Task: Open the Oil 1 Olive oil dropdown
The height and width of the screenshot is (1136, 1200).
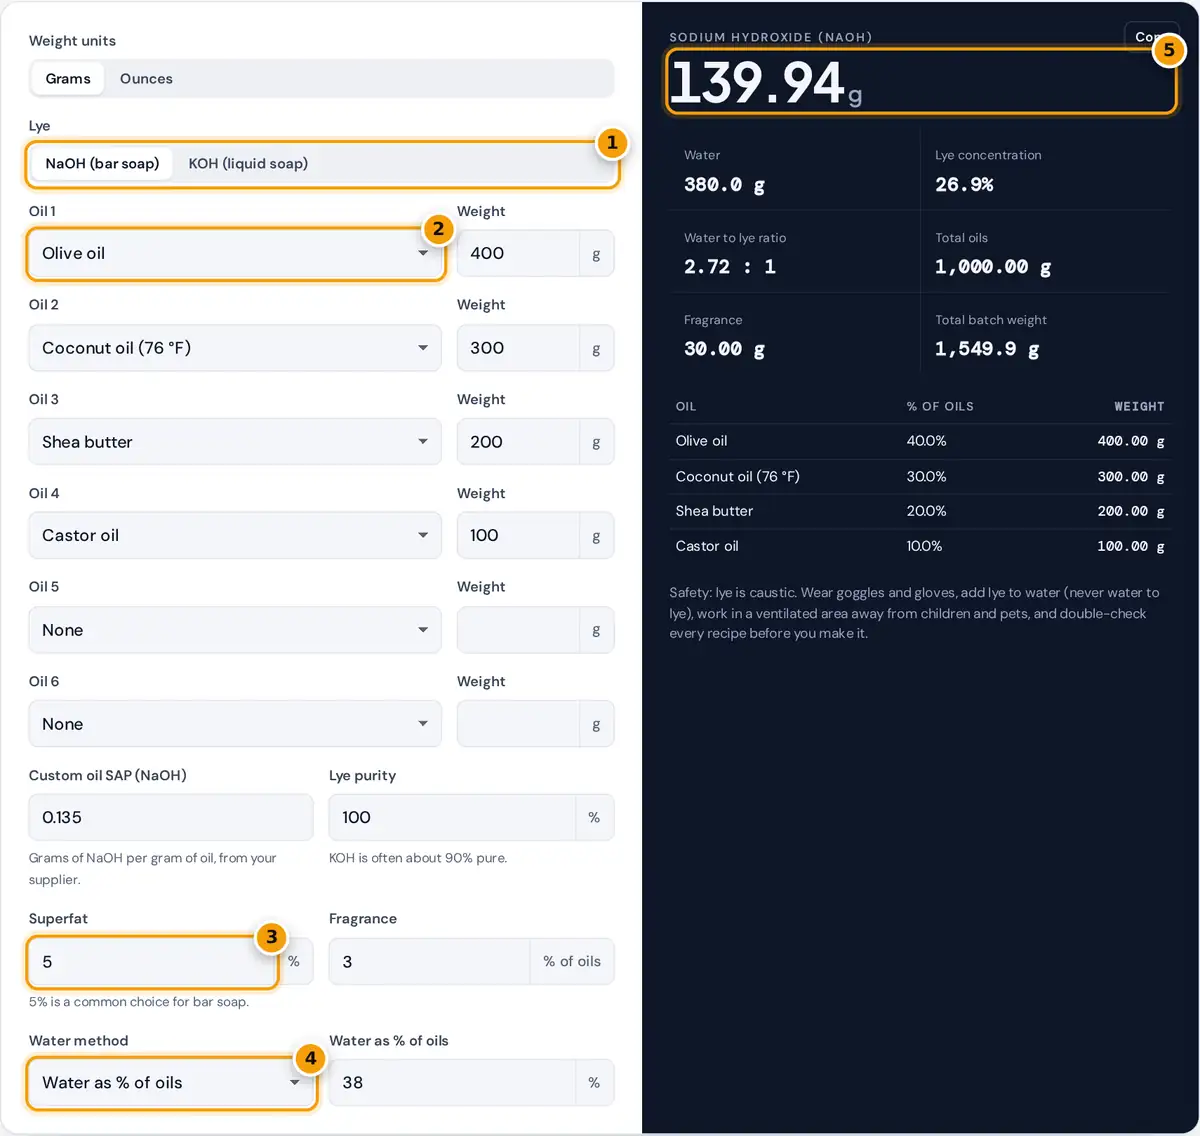Action: coord(235,254)
